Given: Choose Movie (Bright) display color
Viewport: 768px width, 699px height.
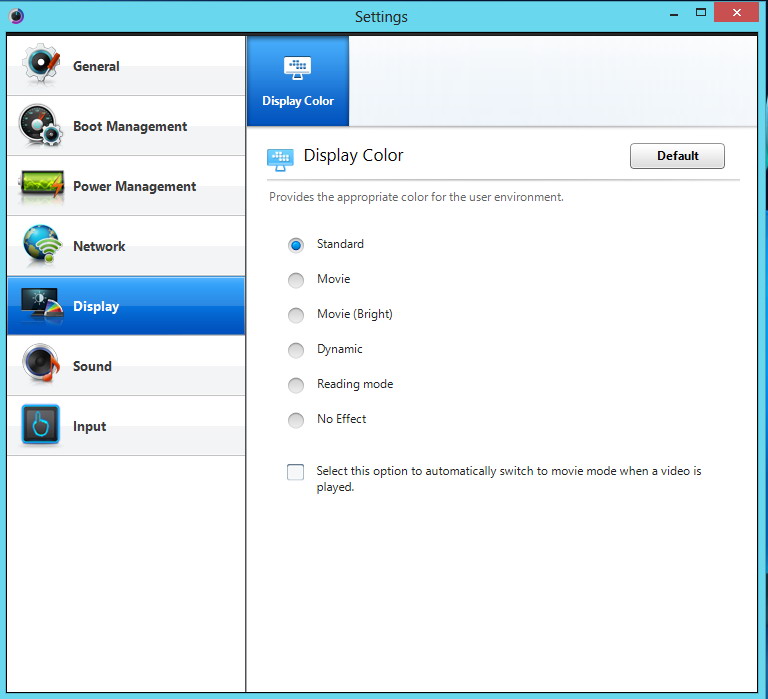Looking at the screenshot, I should [296, 315].
